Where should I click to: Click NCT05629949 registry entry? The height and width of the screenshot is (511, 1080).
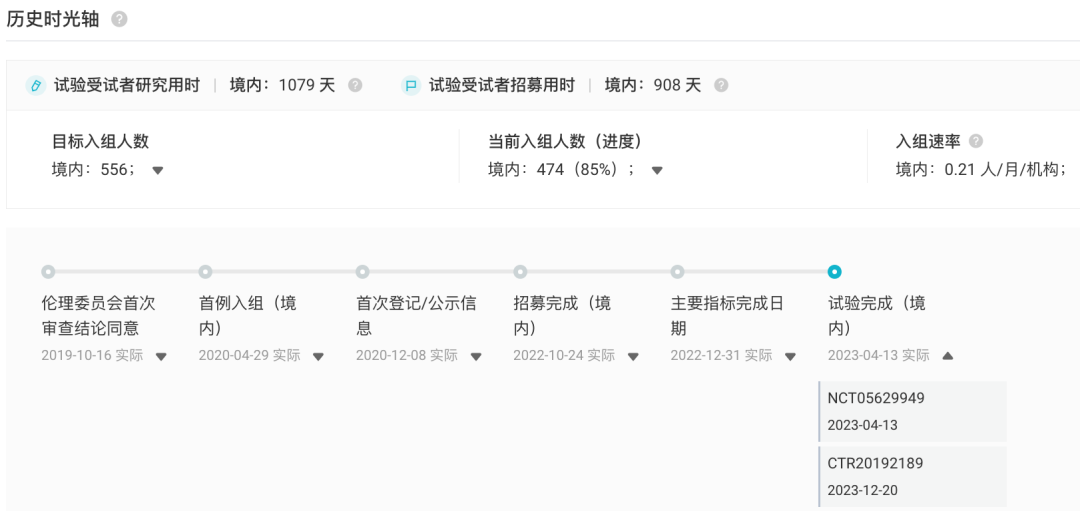pos(913,411)
